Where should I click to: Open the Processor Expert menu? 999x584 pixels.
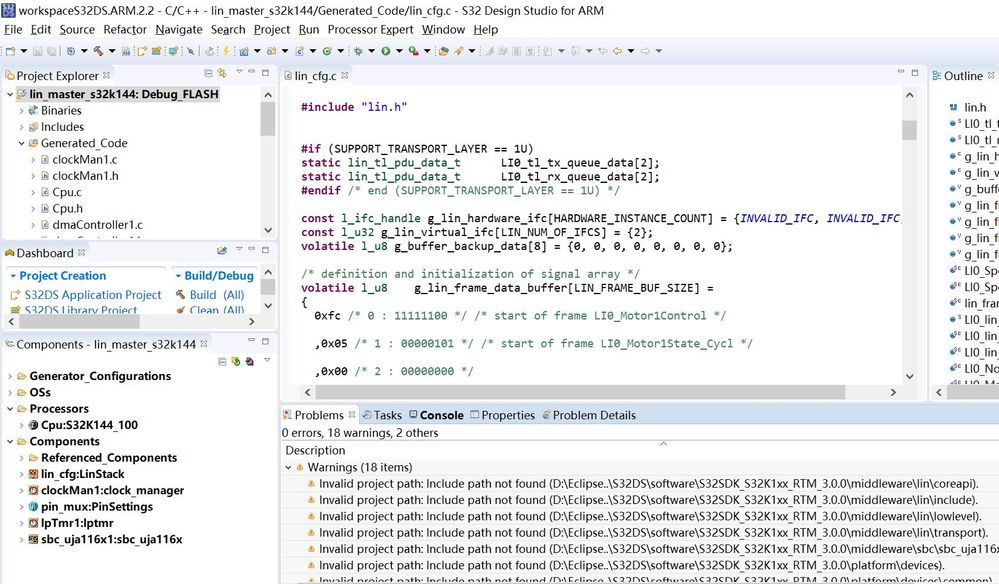pyautogui.click(x=370, y=29)
